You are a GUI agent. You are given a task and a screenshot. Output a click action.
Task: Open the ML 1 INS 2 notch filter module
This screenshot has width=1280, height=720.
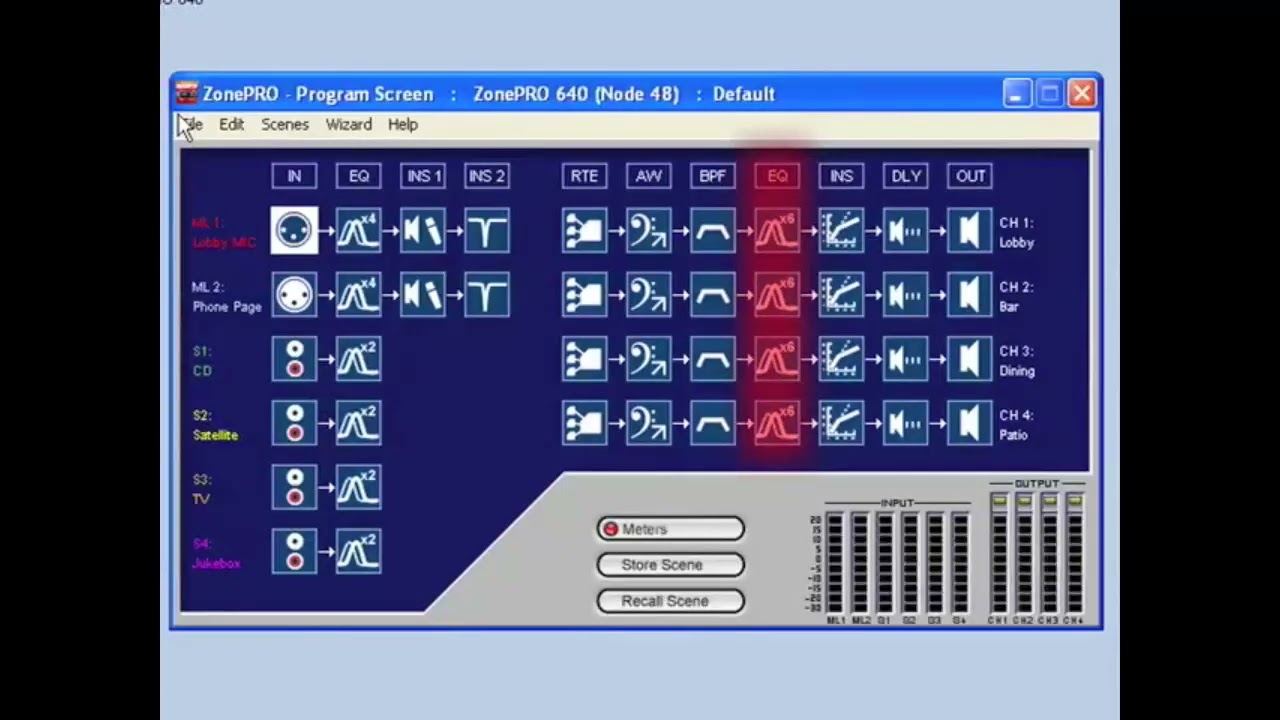point(487,231)
